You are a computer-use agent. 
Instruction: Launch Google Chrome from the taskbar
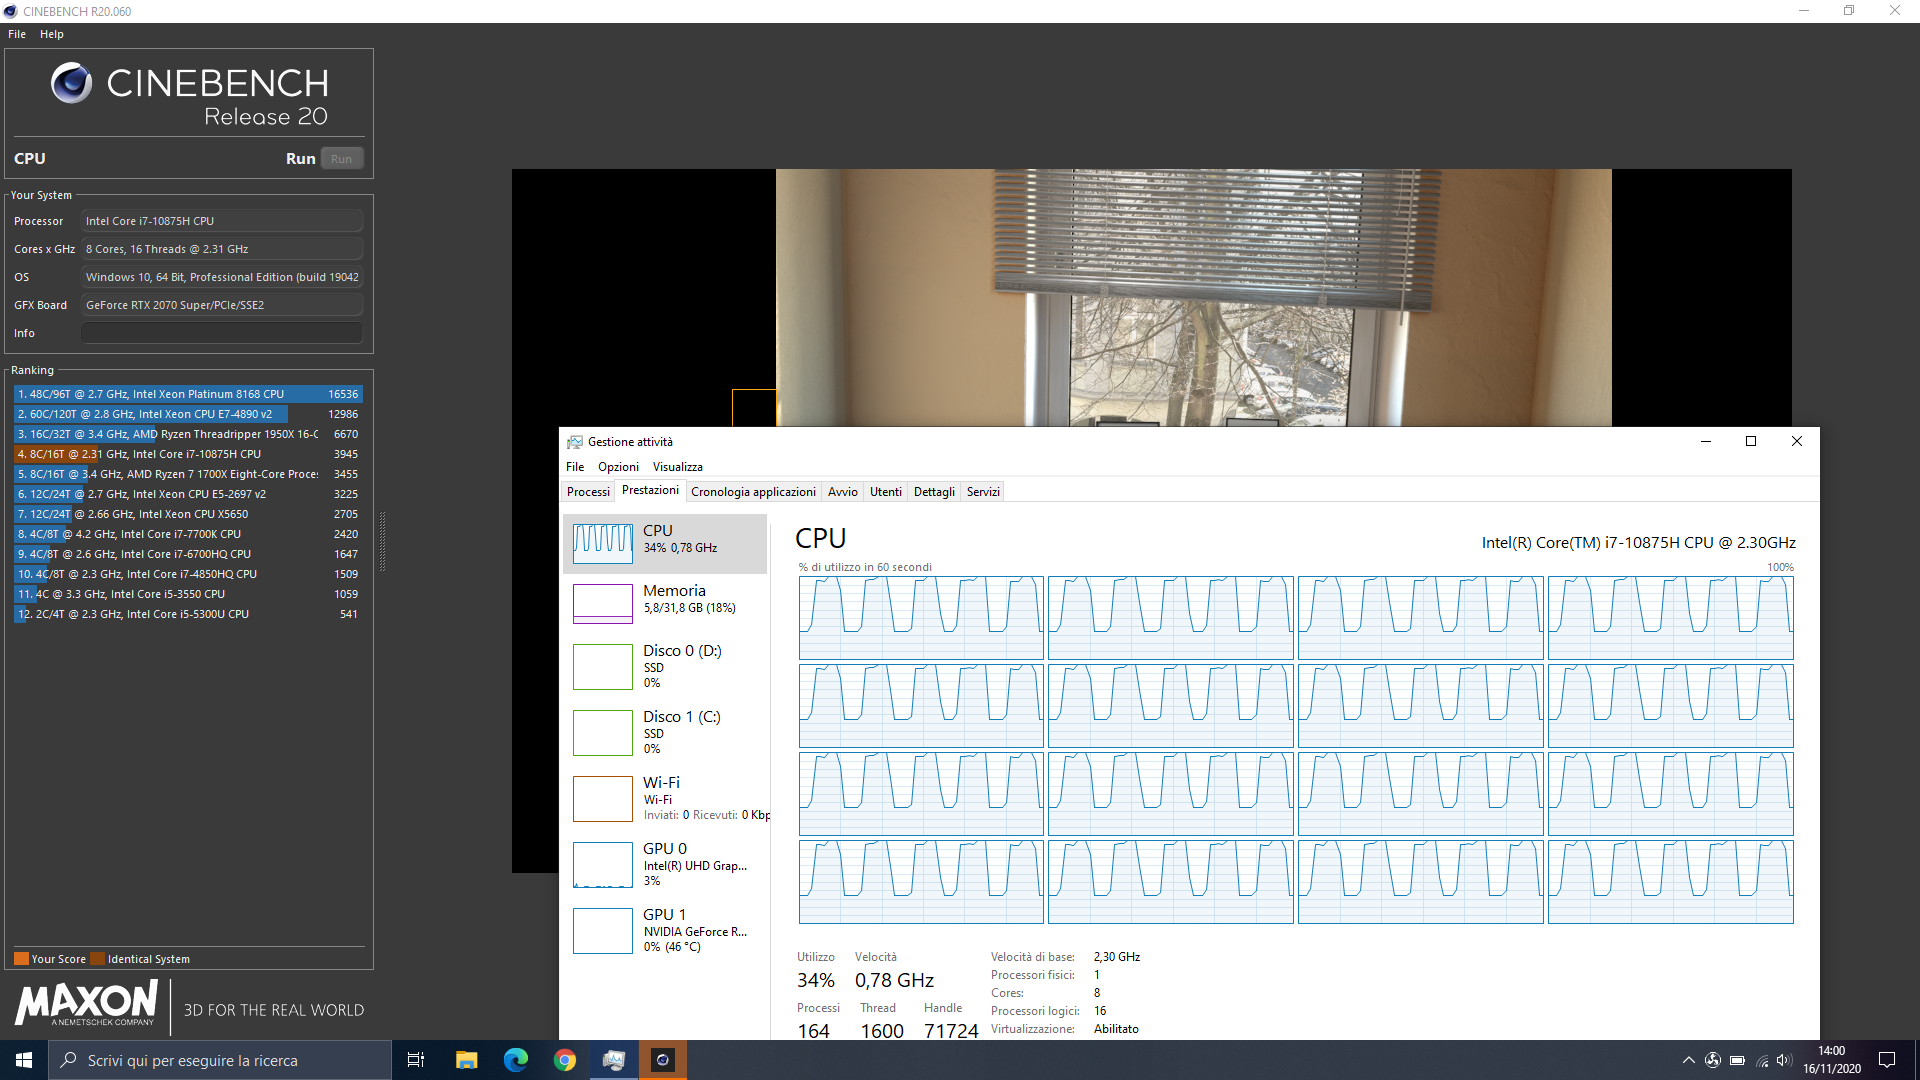565,1060
